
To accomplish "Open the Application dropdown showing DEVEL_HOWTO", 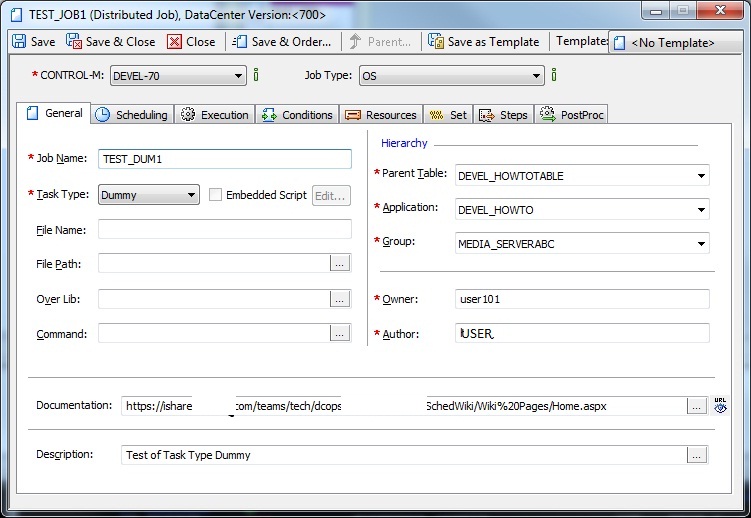I will 582,210.
